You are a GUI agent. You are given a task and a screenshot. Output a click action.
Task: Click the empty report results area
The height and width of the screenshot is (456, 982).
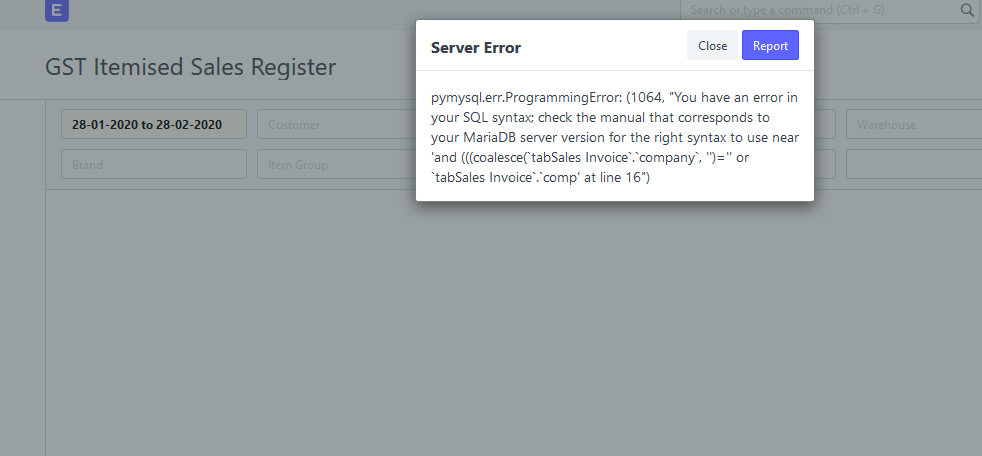click(514, 323)
